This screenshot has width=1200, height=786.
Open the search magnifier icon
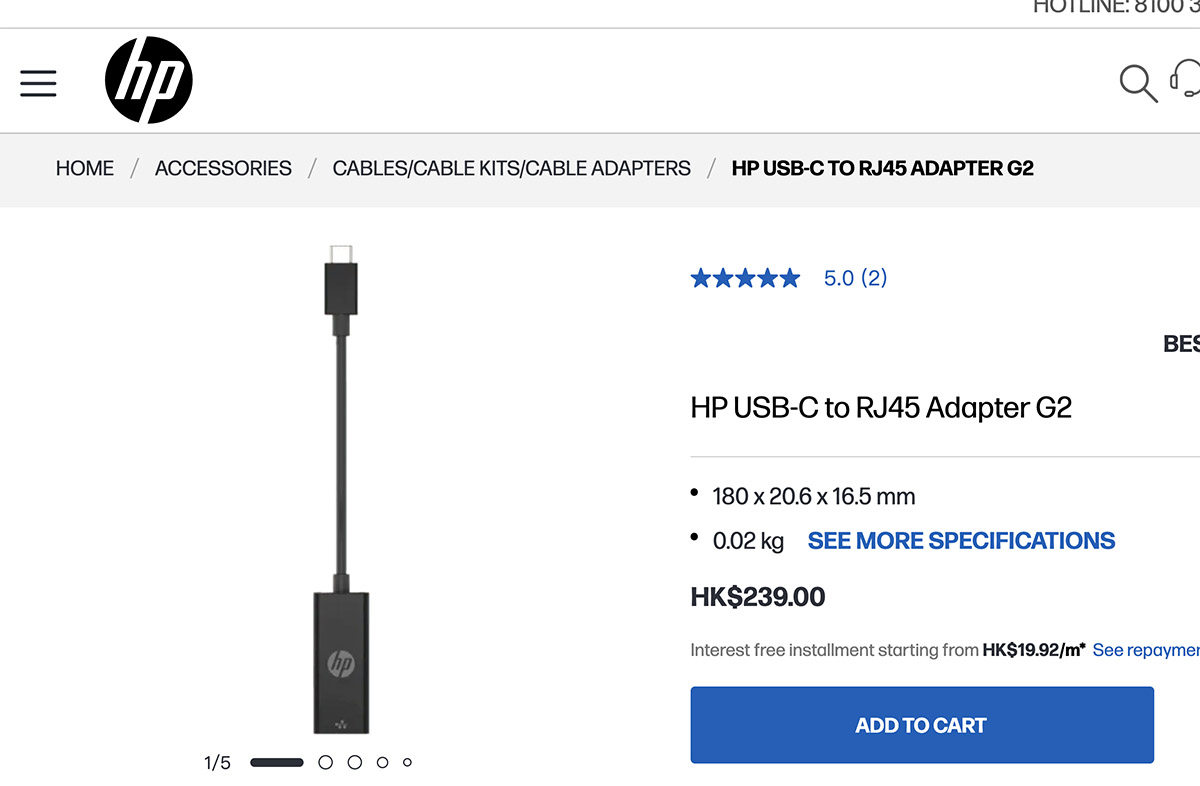[1137, 83]
